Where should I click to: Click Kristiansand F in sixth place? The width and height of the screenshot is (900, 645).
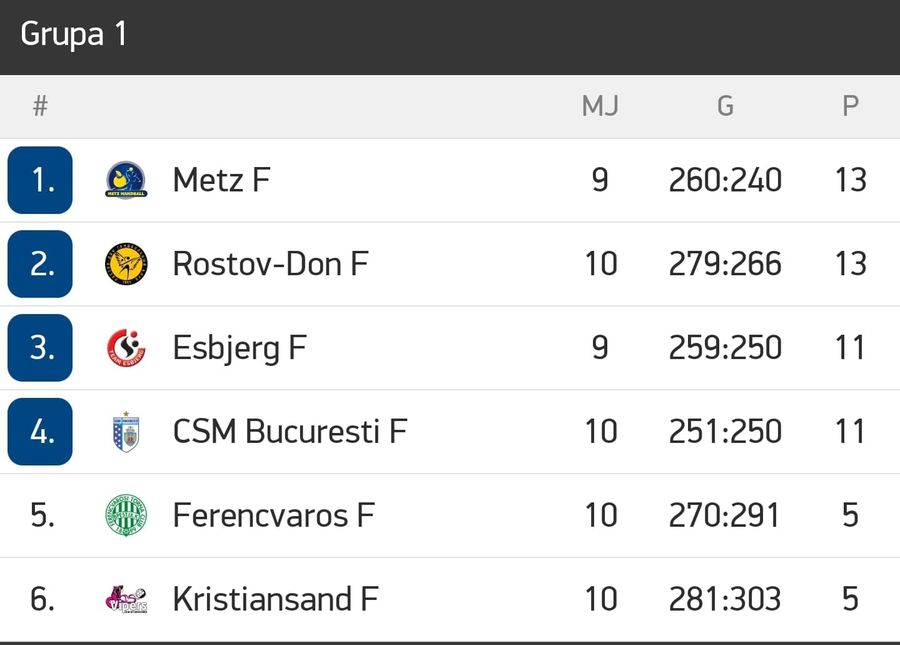[276, 599]
